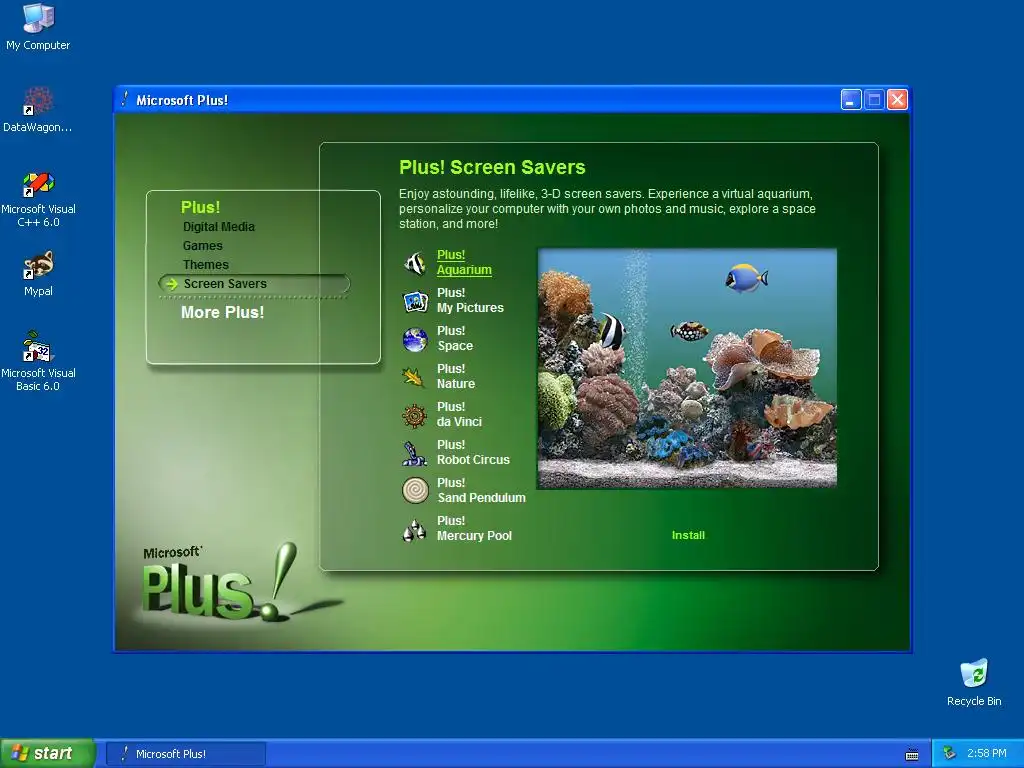Click the system tray icon beside the clock
Screen dimensions: 1024x768
(949, 753)
